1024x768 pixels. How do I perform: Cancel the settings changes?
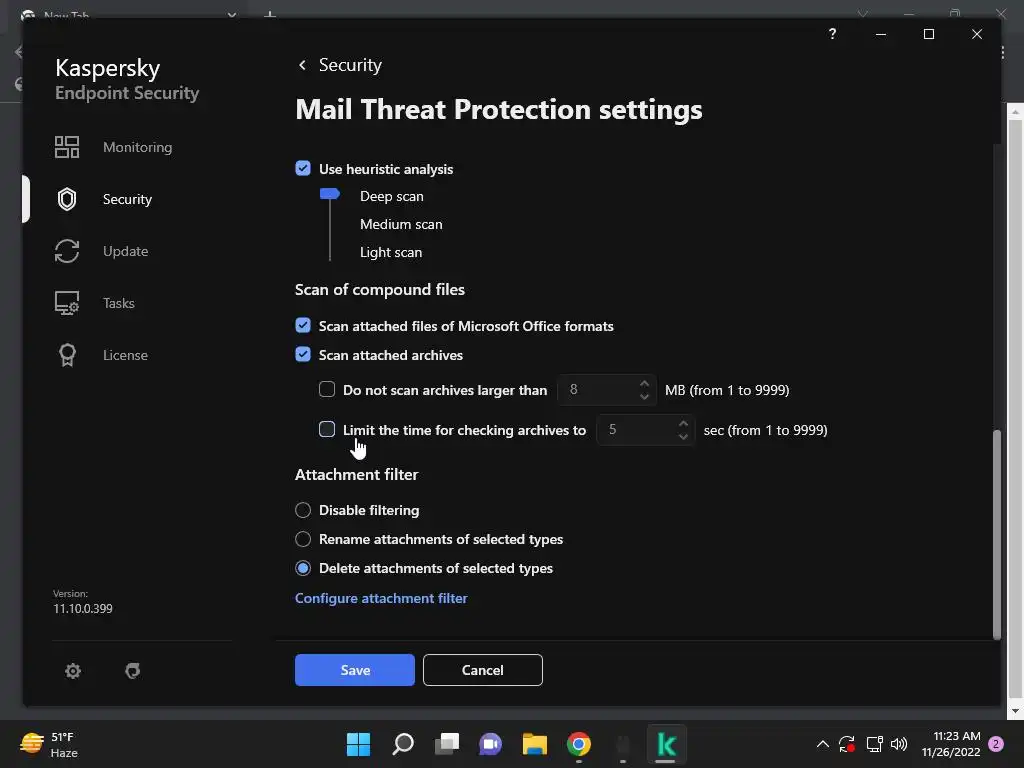(483, 670)
